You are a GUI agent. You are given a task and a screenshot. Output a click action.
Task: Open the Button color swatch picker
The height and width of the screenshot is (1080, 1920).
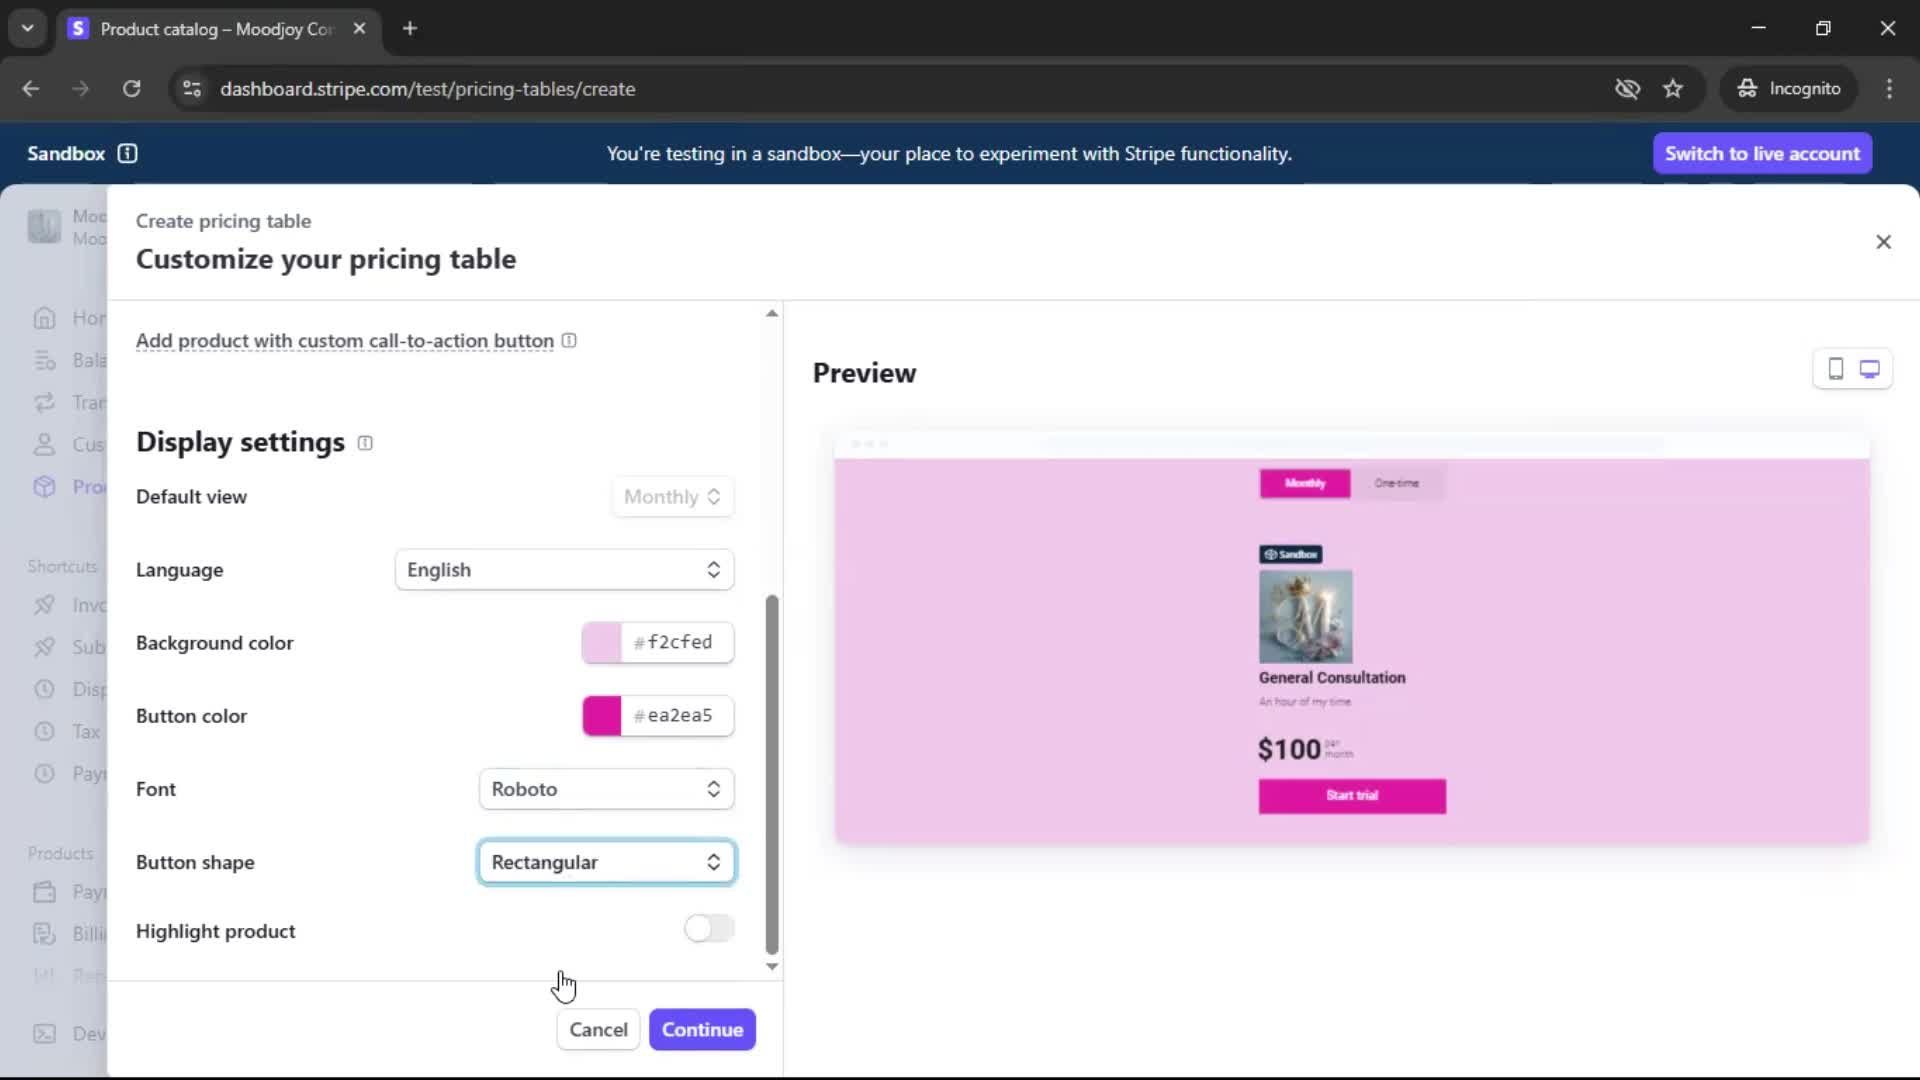[602, 716]
